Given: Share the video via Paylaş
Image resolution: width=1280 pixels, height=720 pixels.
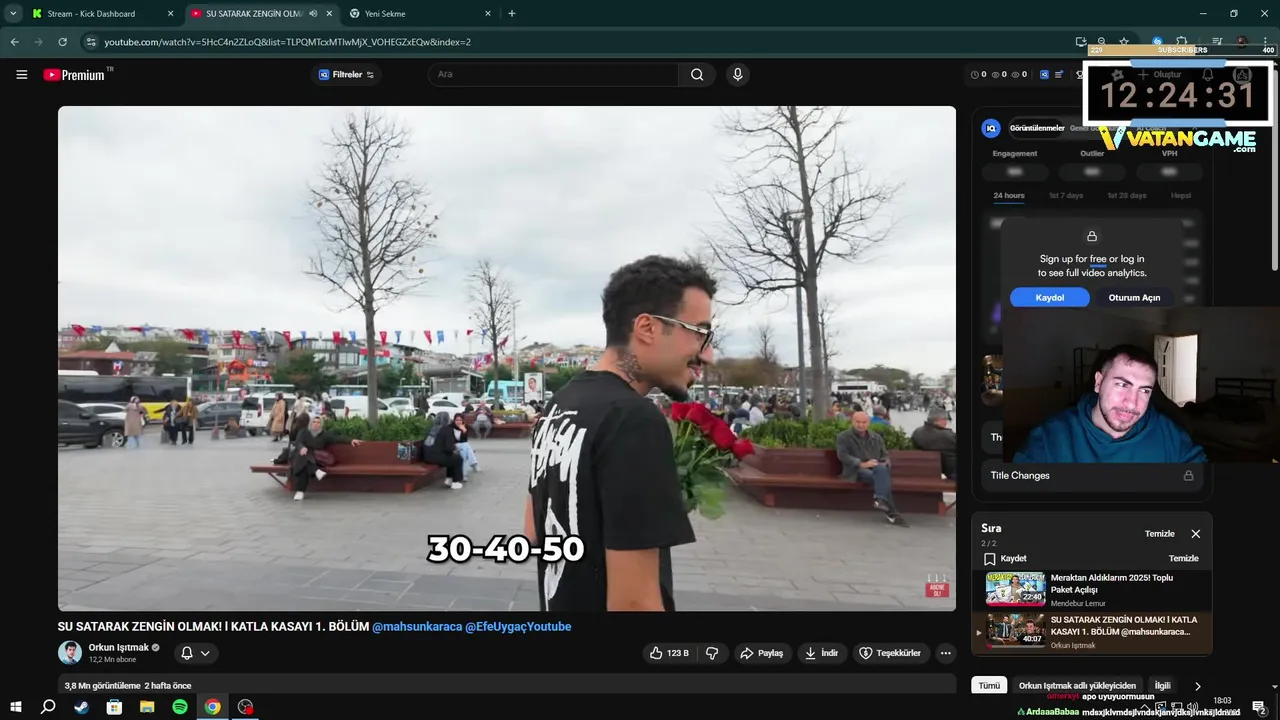Looking at the screenshot, I should (761, 653).
